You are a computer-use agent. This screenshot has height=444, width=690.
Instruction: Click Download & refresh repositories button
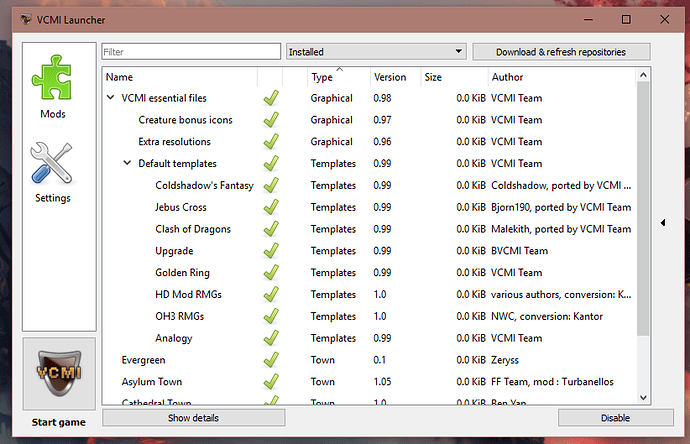561,52
